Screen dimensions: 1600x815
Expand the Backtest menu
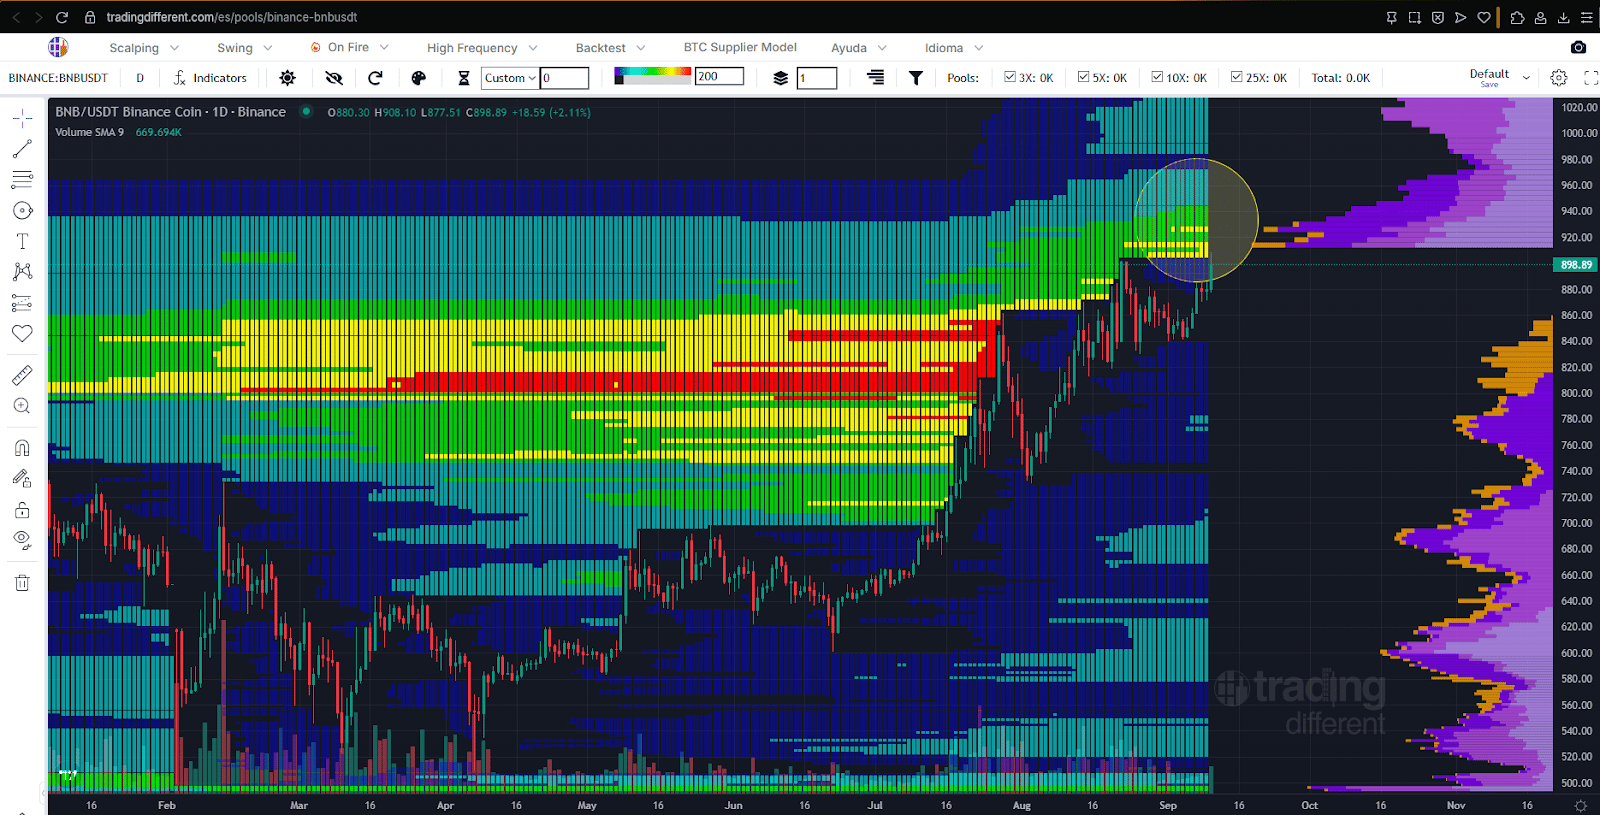point(610,48)
